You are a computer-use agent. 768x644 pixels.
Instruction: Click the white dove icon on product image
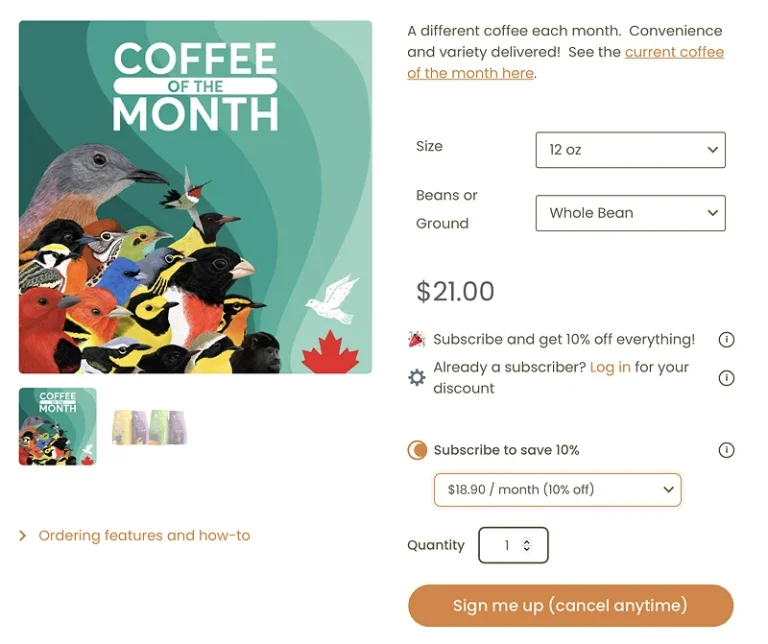click(332, 299)
